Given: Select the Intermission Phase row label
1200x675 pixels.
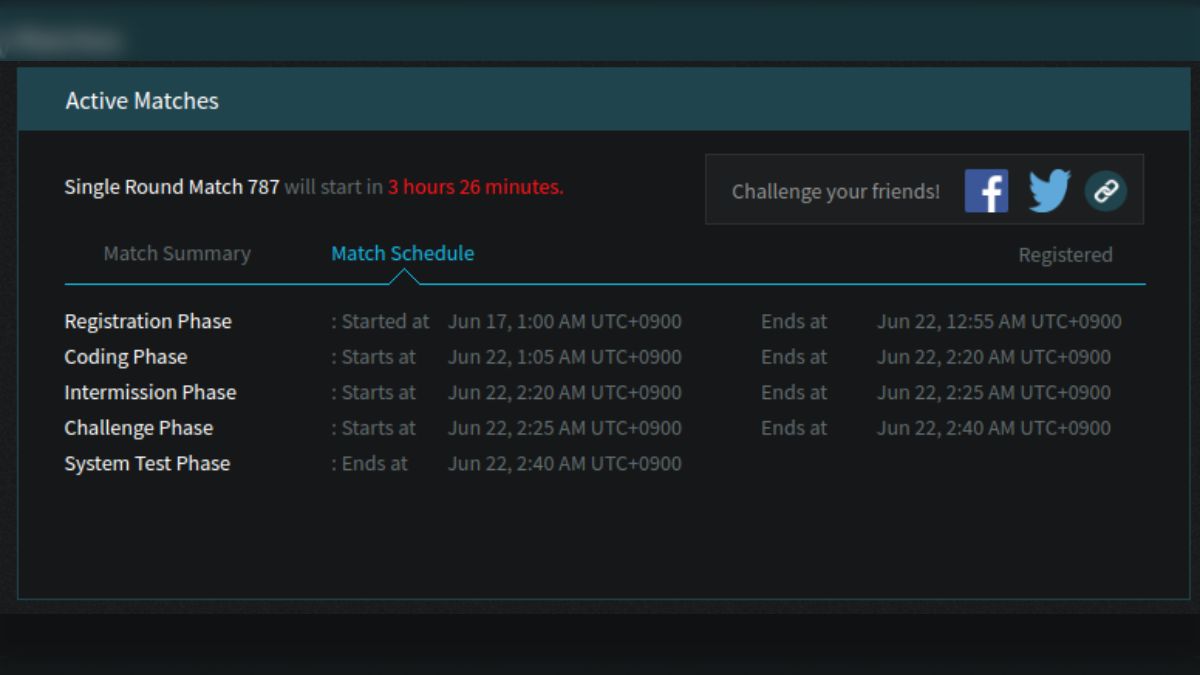Looking at the screenshot, I should (x=150, y=393).
